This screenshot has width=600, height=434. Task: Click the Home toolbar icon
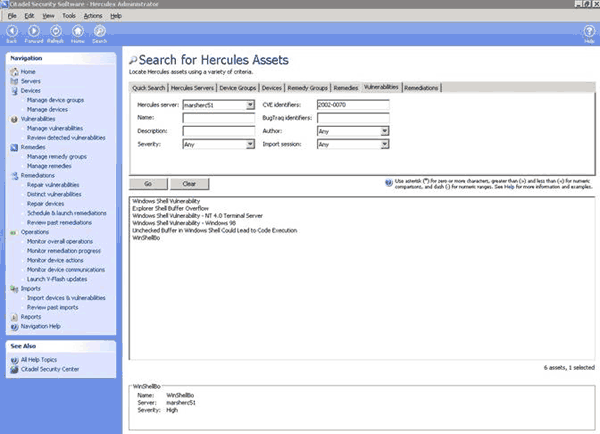pyautogui.click(x=77, y=33)
